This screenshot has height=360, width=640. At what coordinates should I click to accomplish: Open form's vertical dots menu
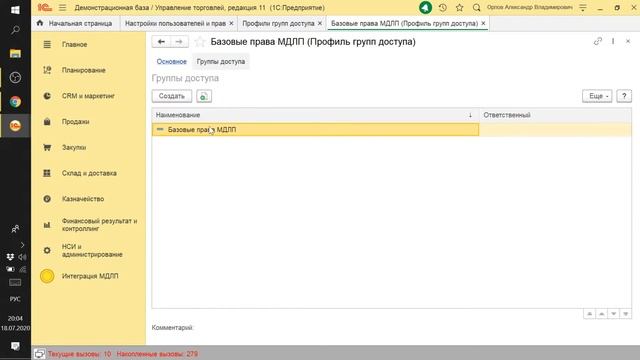pyautogui.click(x=613, y=41)
